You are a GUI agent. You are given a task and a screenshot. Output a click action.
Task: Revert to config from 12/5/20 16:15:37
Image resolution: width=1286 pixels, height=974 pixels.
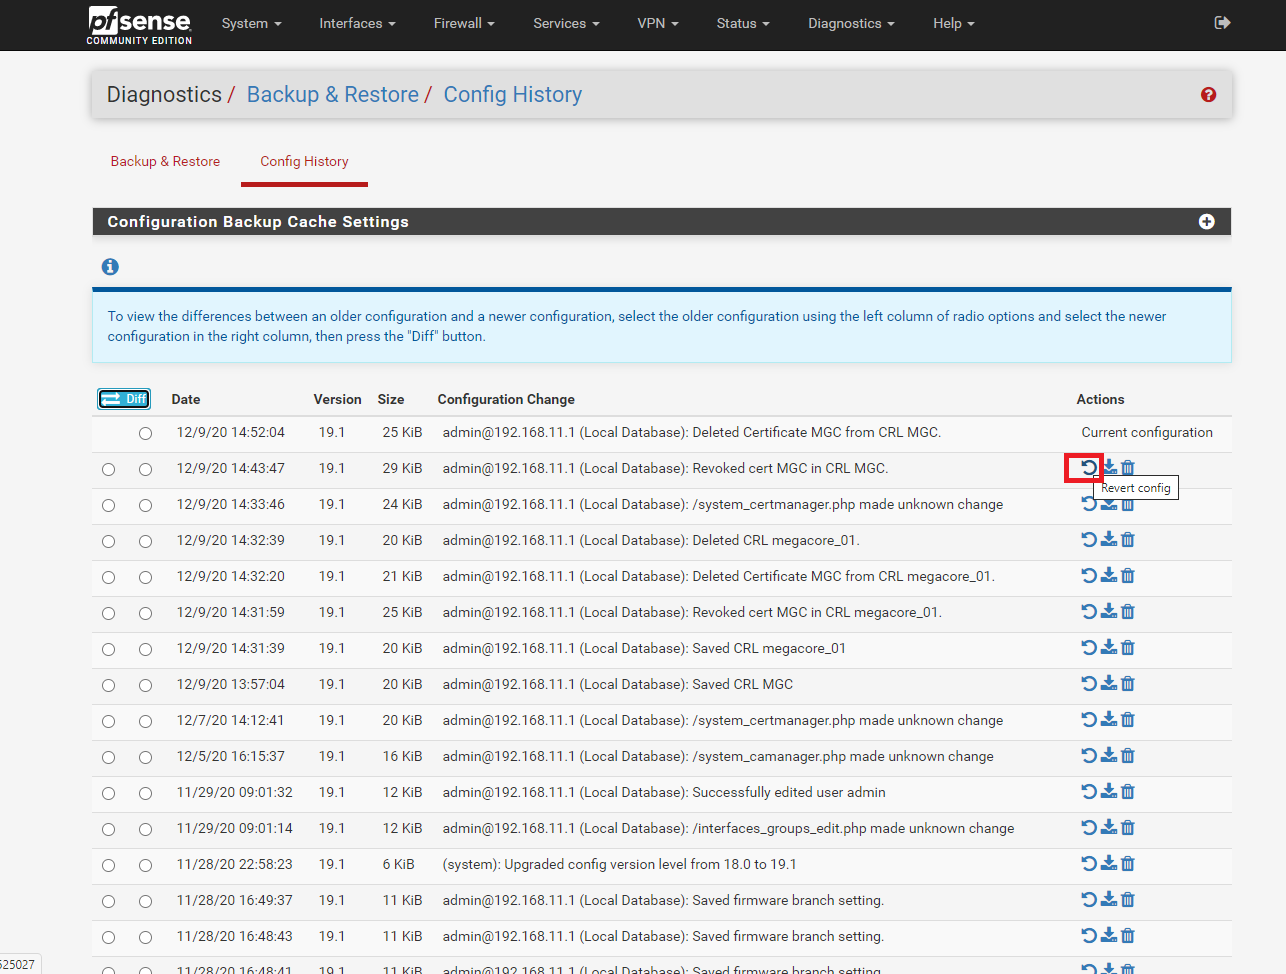pyautogui.click(x=1089, y=755)
